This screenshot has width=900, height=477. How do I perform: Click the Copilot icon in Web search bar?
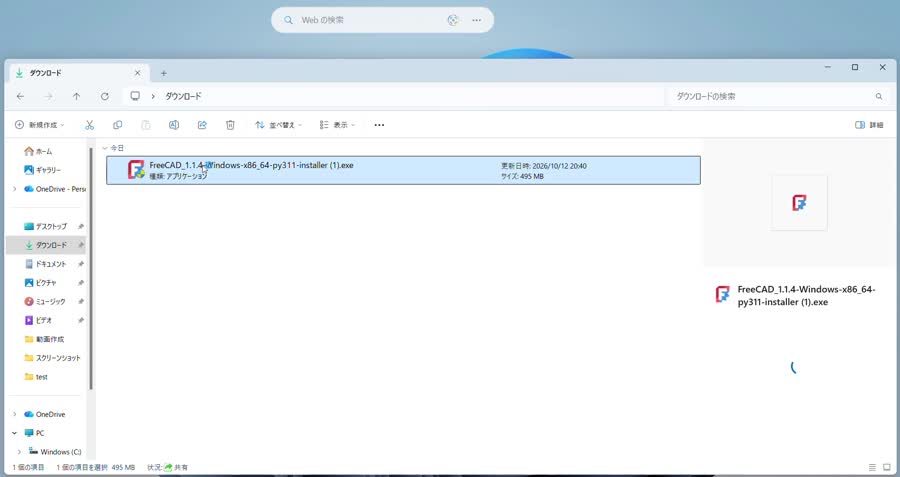453,20
